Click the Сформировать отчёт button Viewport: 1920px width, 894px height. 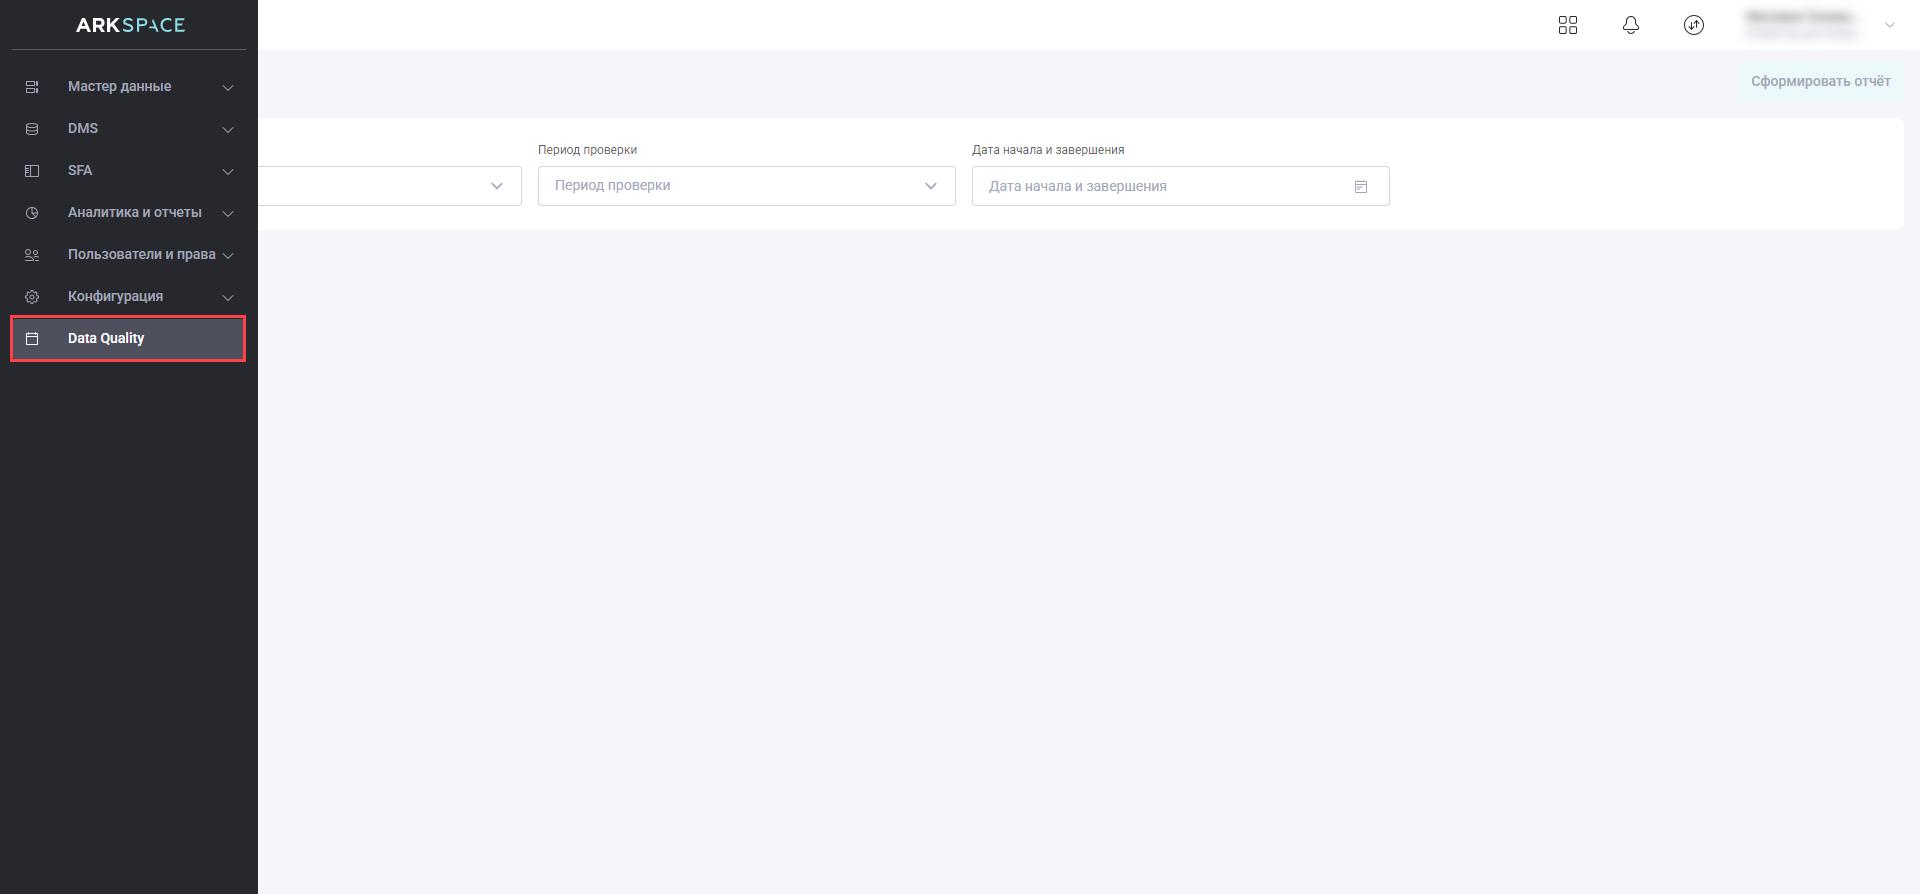(x=1820, y=81)
